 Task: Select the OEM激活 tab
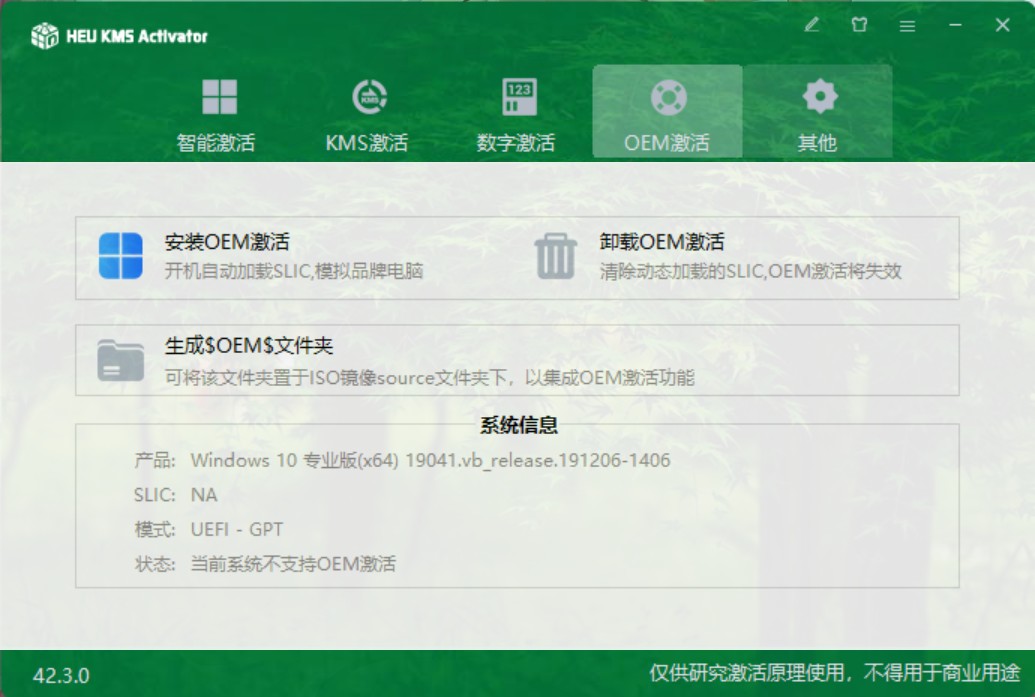point(667,112)
